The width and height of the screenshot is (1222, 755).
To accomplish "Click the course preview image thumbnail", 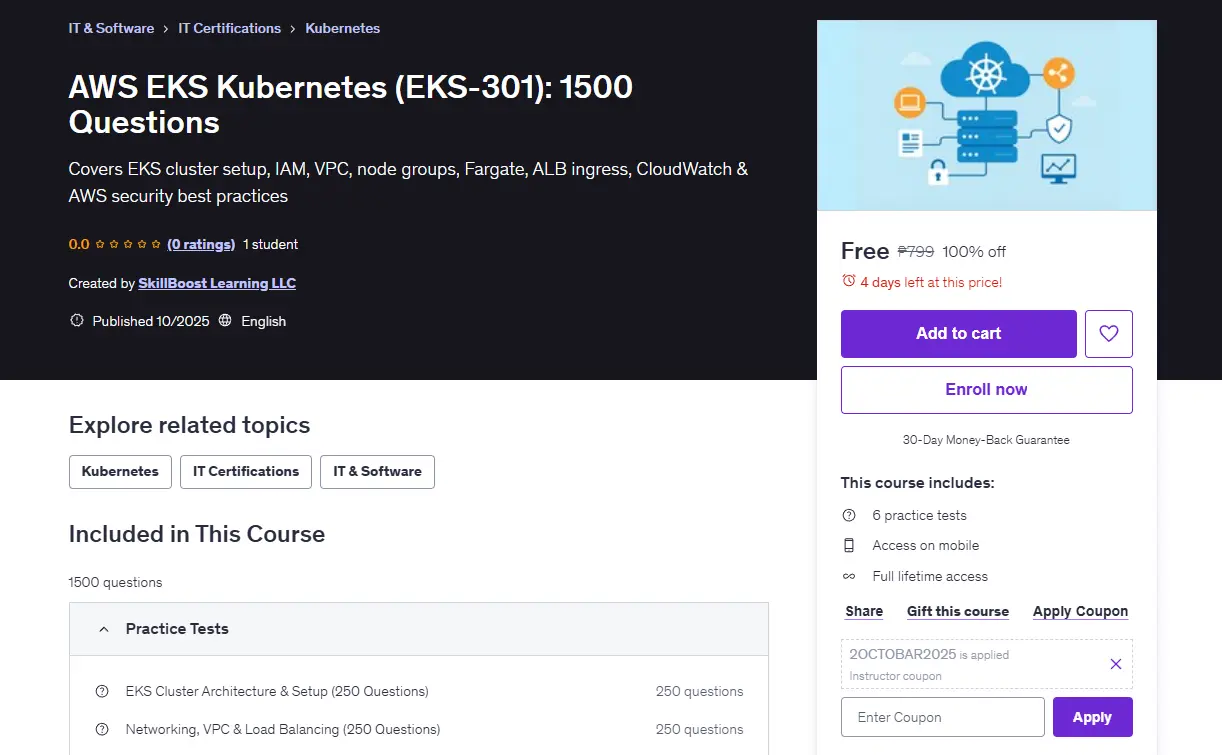I will click(986, 115).
